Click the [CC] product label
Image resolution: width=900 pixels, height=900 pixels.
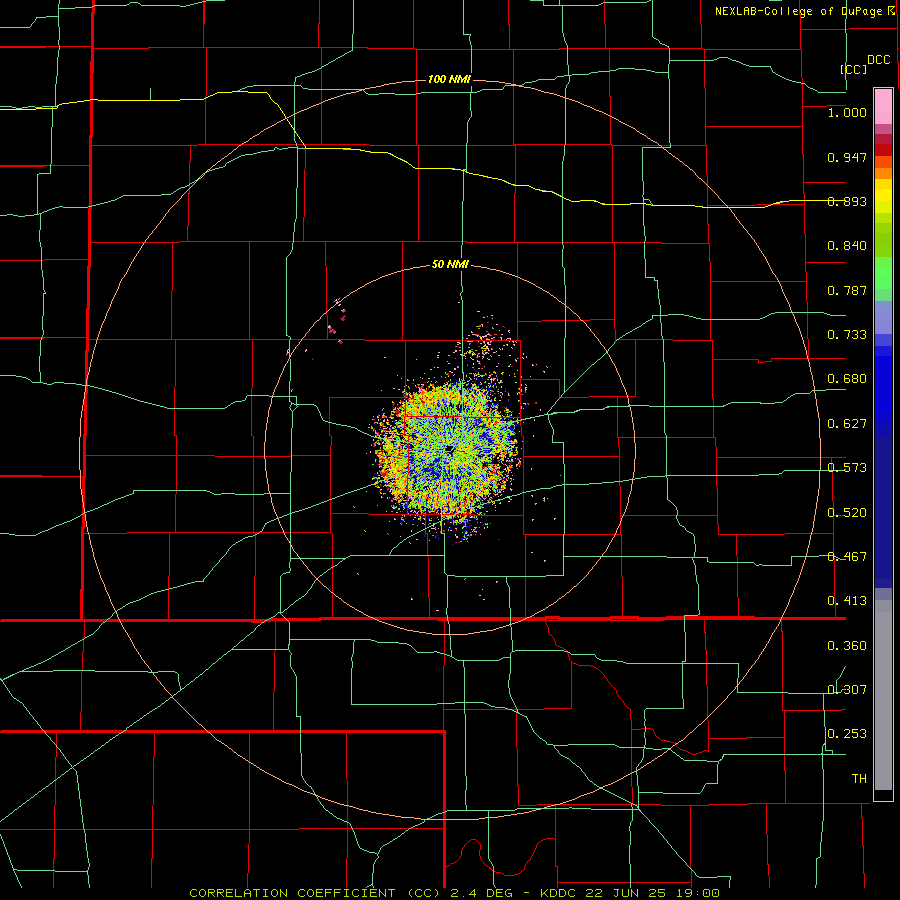[x=854, y=69]
